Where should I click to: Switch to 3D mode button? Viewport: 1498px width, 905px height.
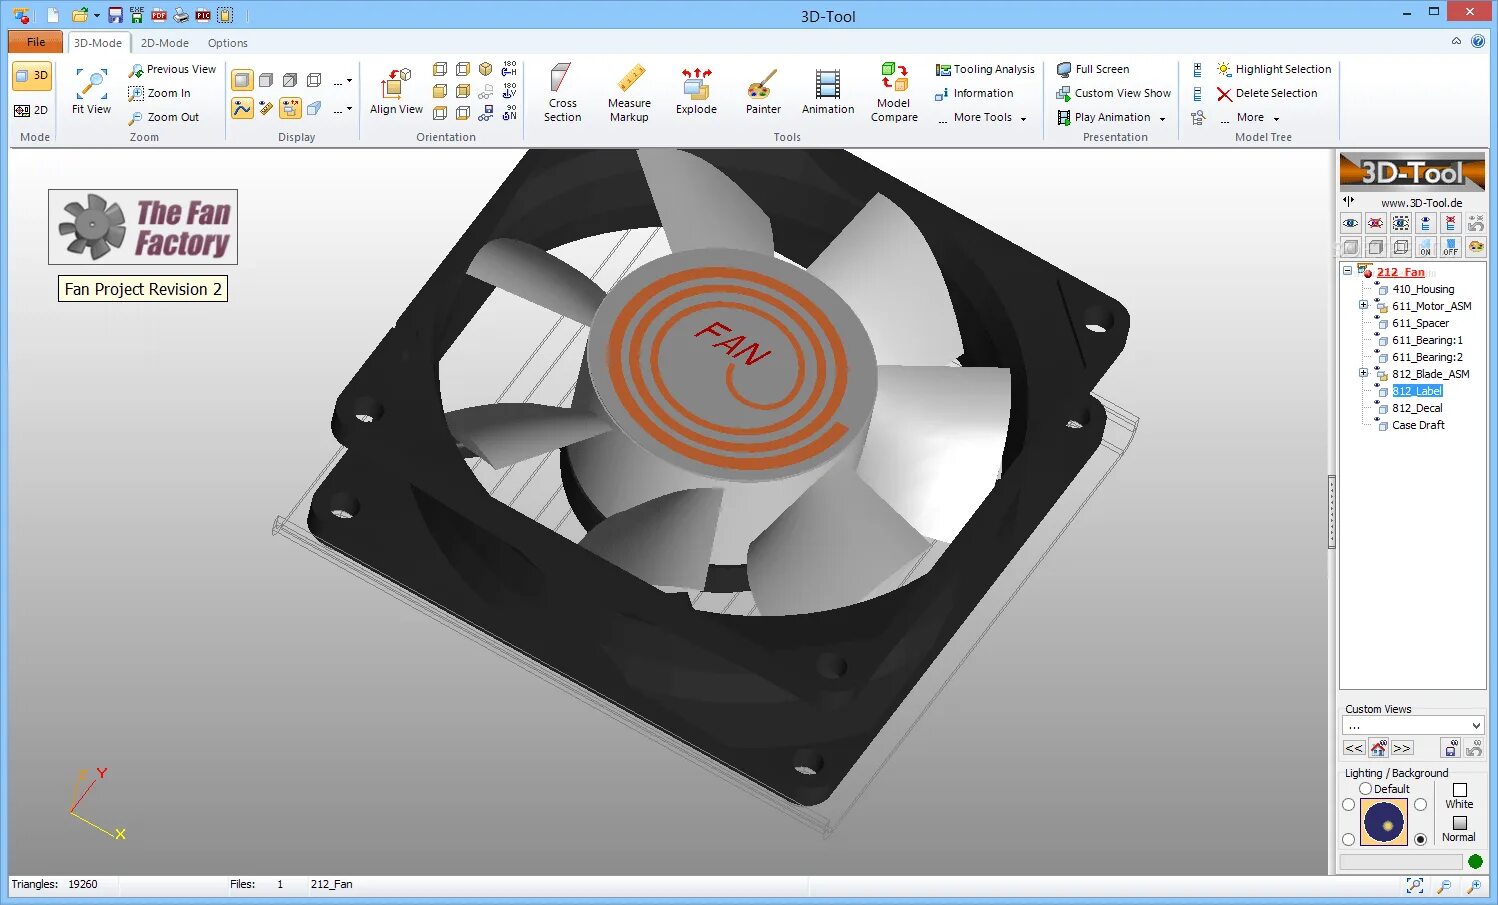pos(32,76)
